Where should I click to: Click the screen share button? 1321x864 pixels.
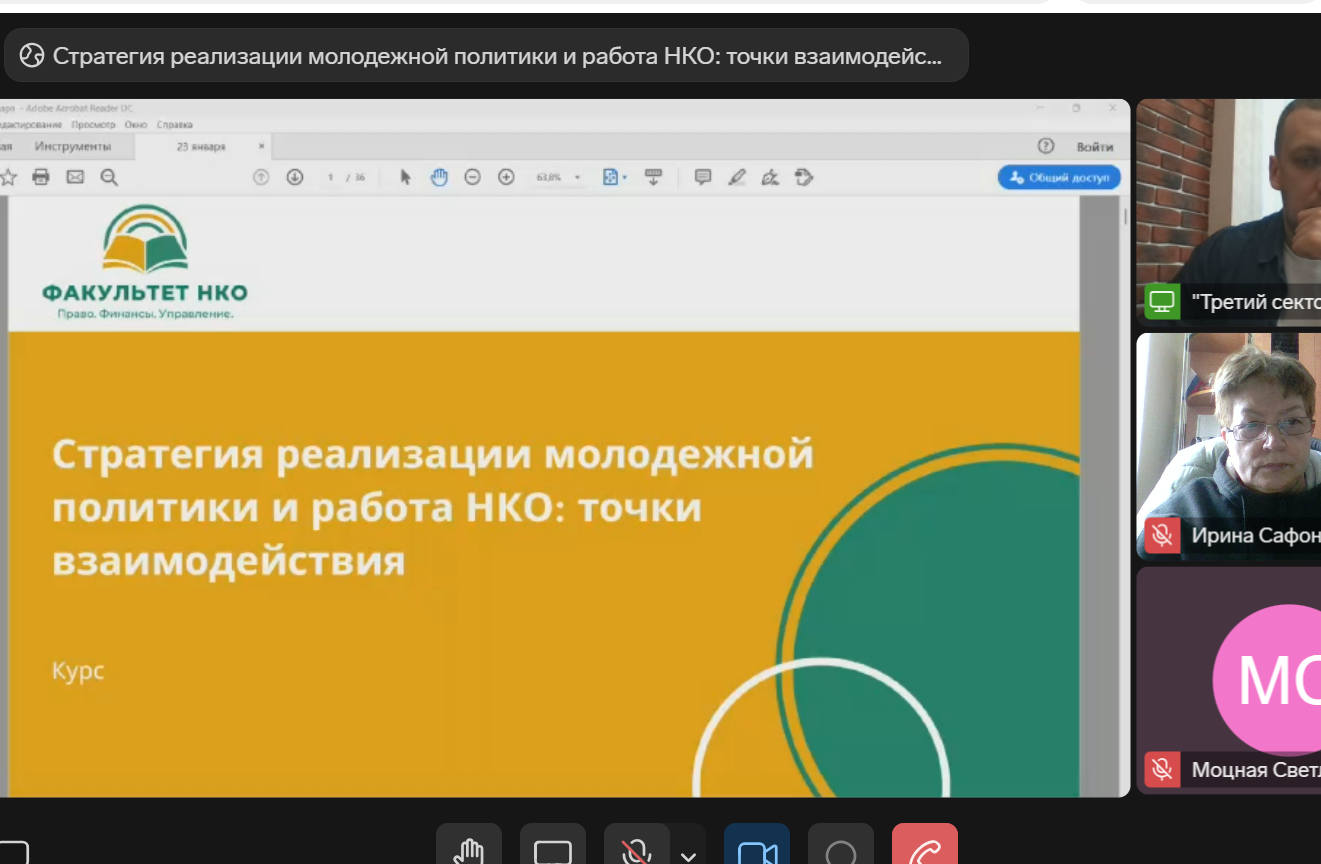coord(552,850)
